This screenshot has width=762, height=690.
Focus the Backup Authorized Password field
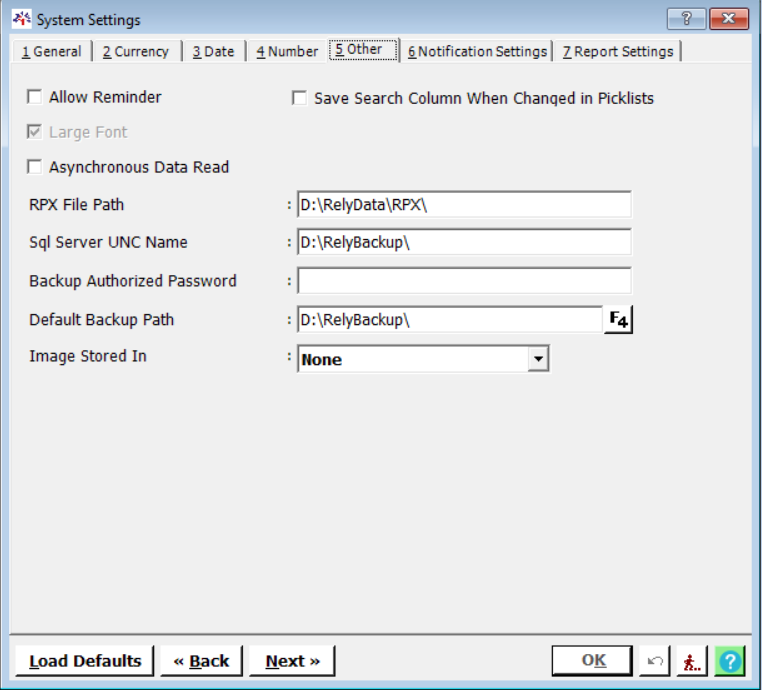pyautogui.click(x=464, y=281)
